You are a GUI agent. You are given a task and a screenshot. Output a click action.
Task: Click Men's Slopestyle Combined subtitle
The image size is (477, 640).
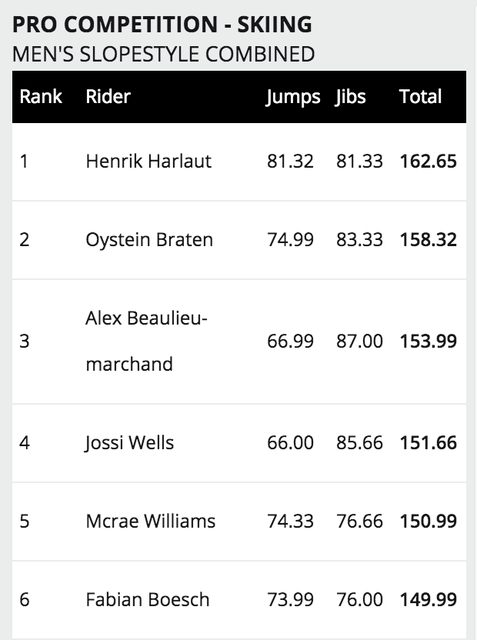click(164, 54)
